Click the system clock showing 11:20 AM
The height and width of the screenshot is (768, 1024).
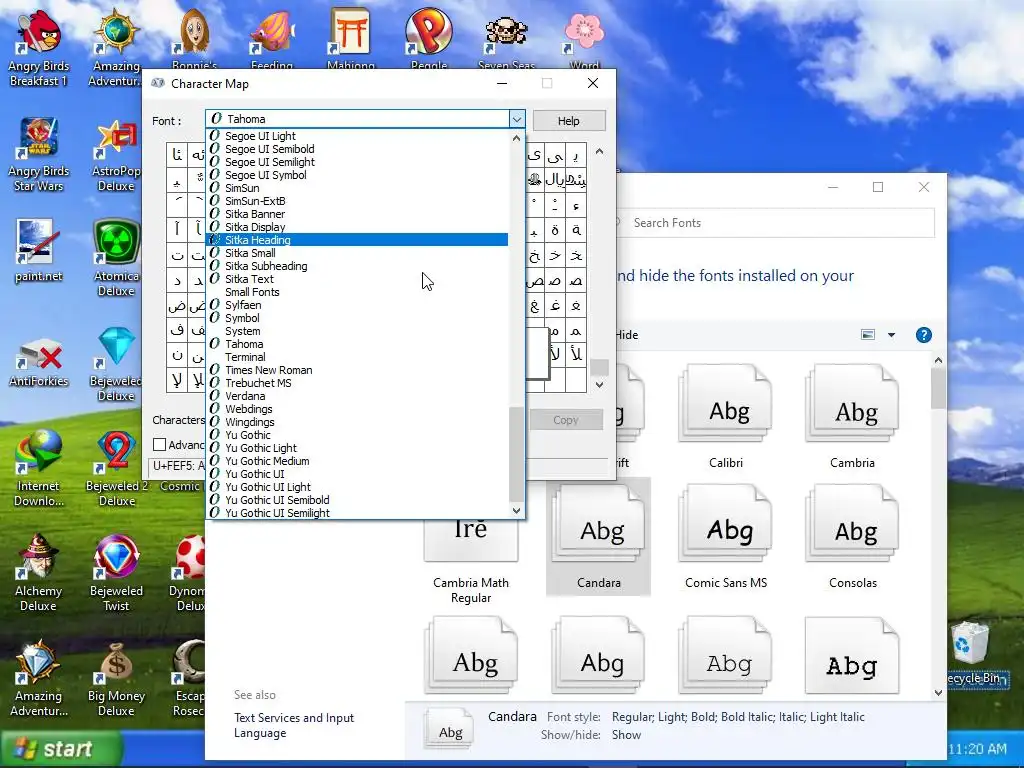[x=978, y=748]
